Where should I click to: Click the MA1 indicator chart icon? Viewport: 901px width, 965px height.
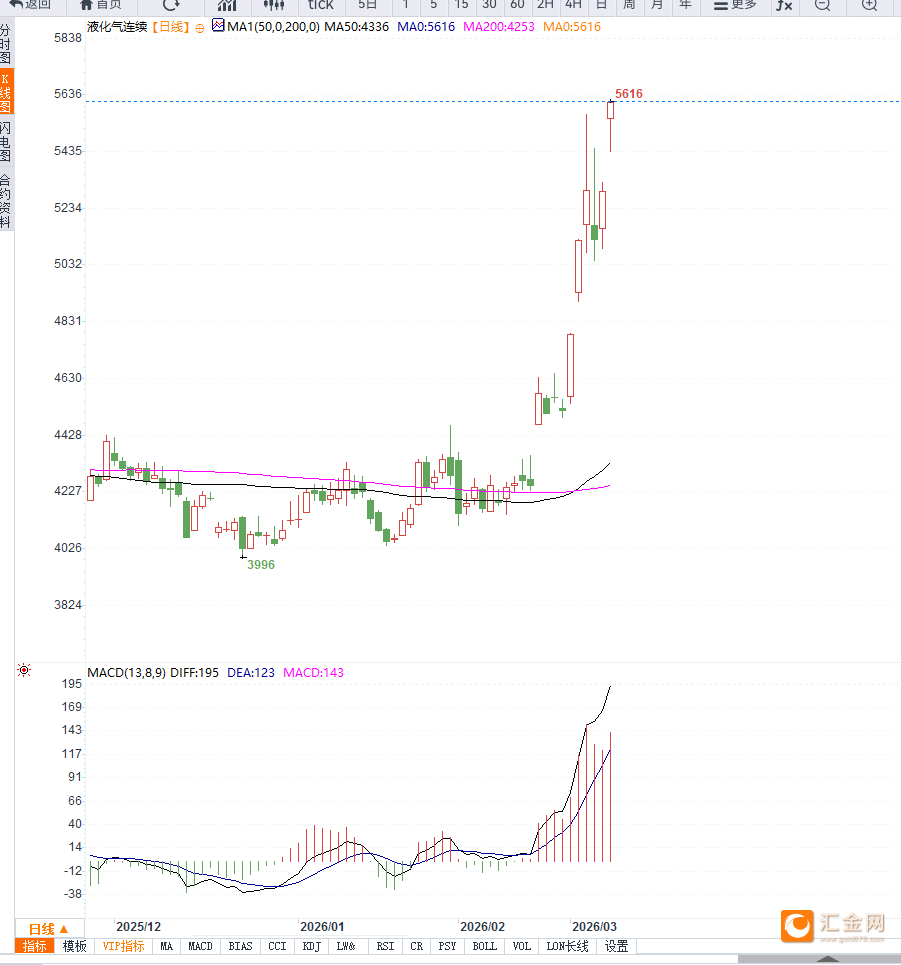(x=218, y=25)
